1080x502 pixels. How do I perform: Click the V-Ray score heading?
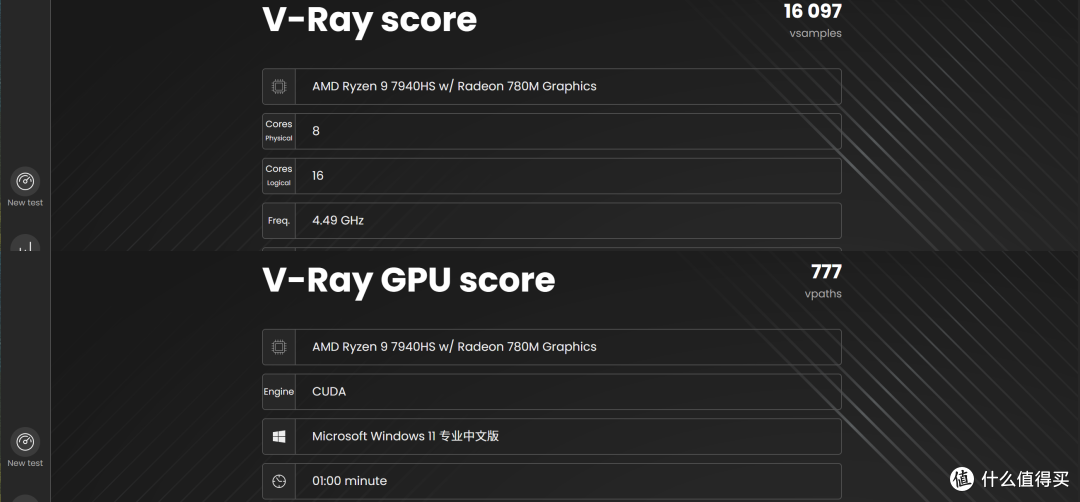tap(370, 19)
